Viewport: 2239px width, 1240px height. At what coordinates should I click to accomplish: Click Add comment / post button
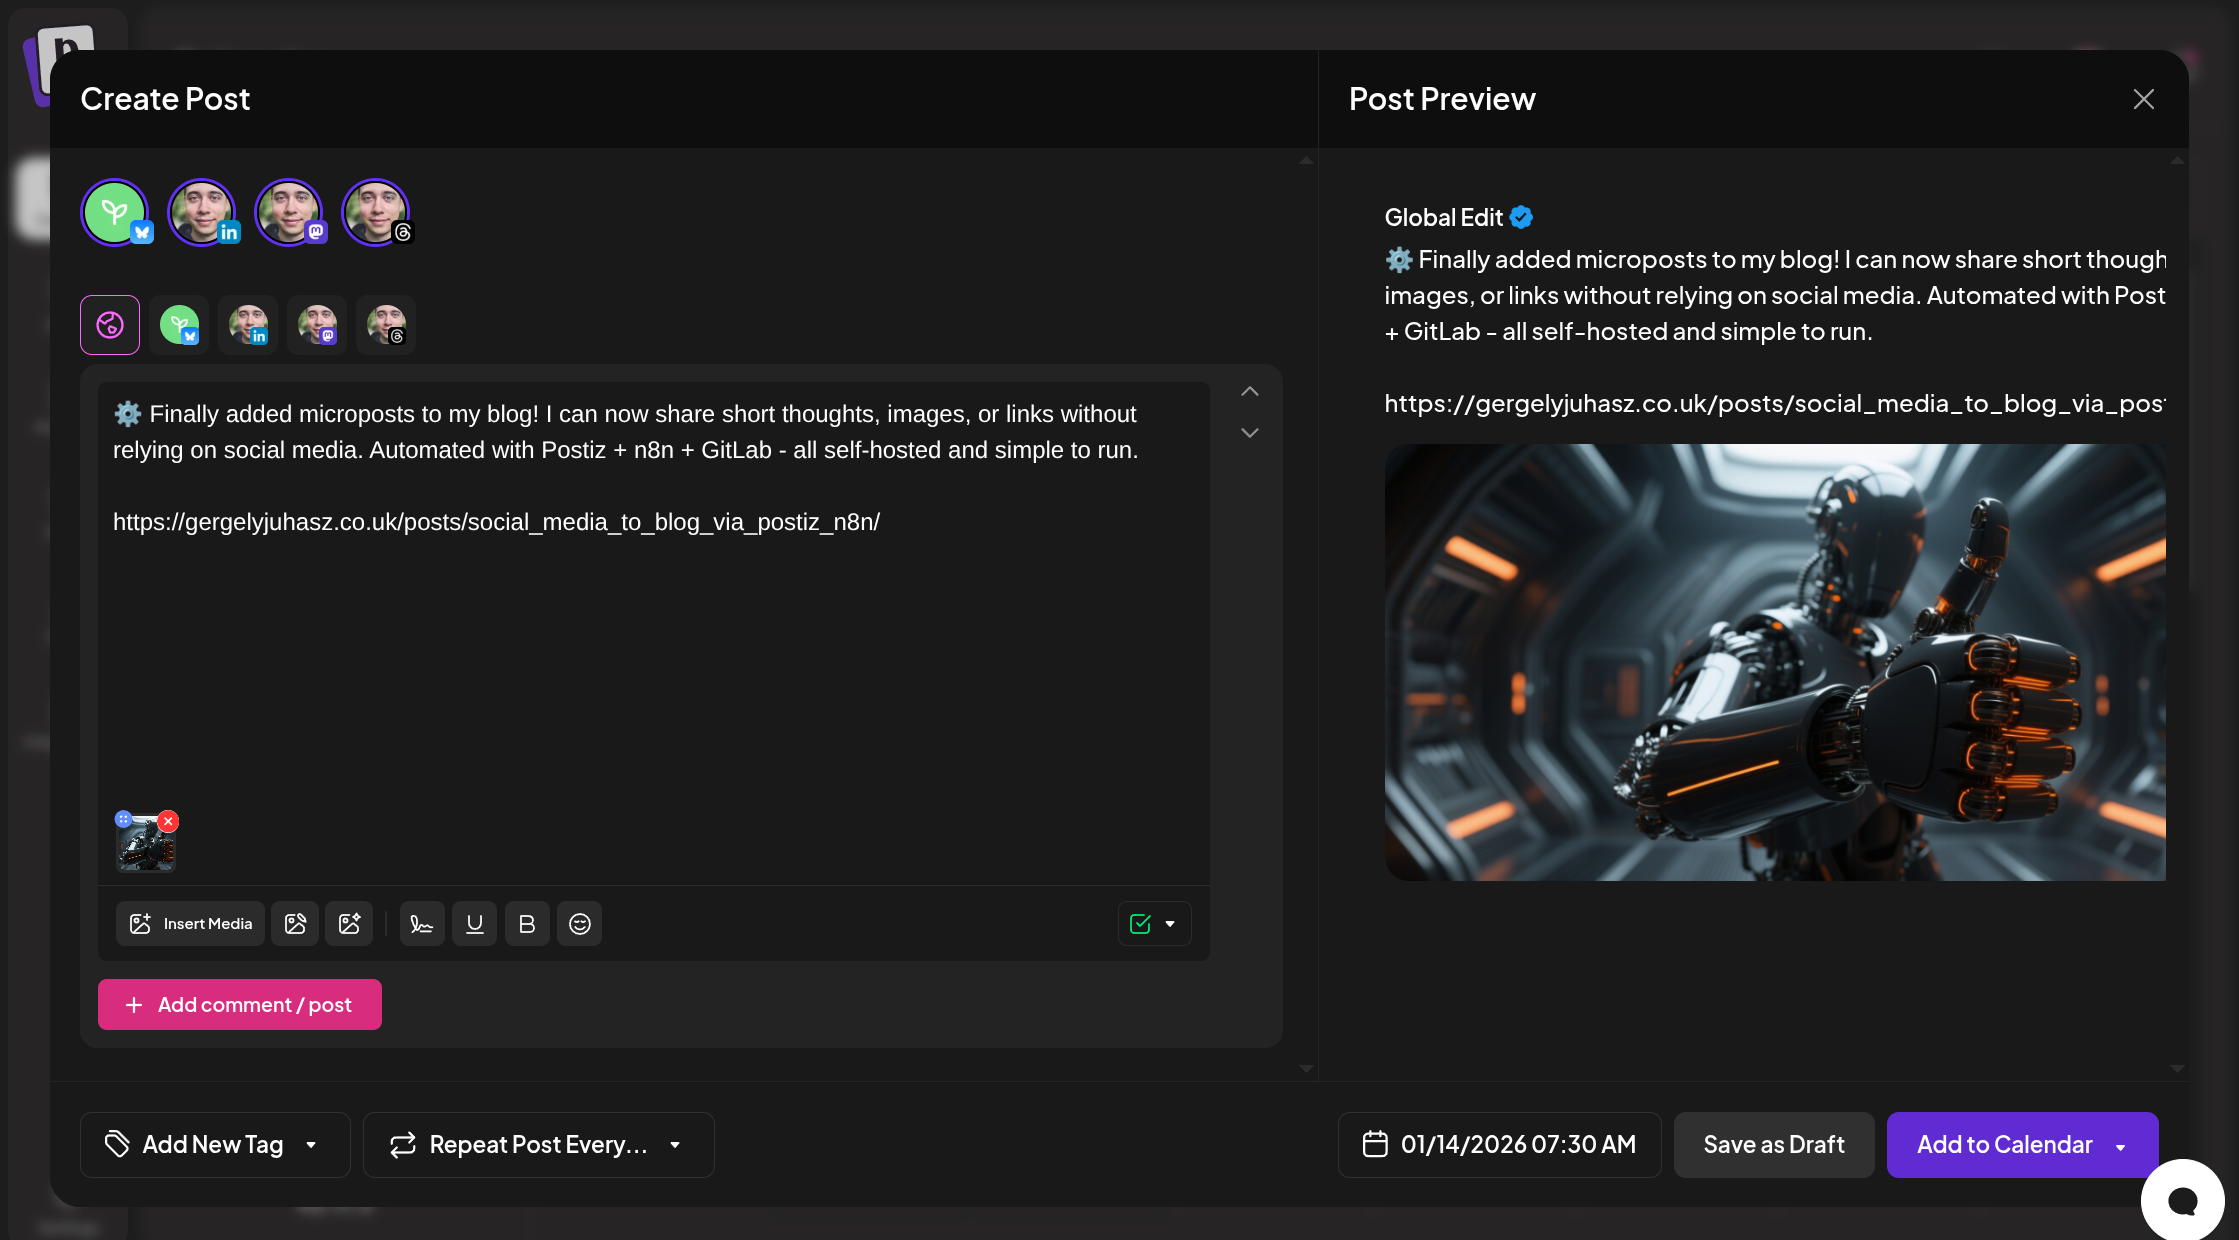[240, 1005]
